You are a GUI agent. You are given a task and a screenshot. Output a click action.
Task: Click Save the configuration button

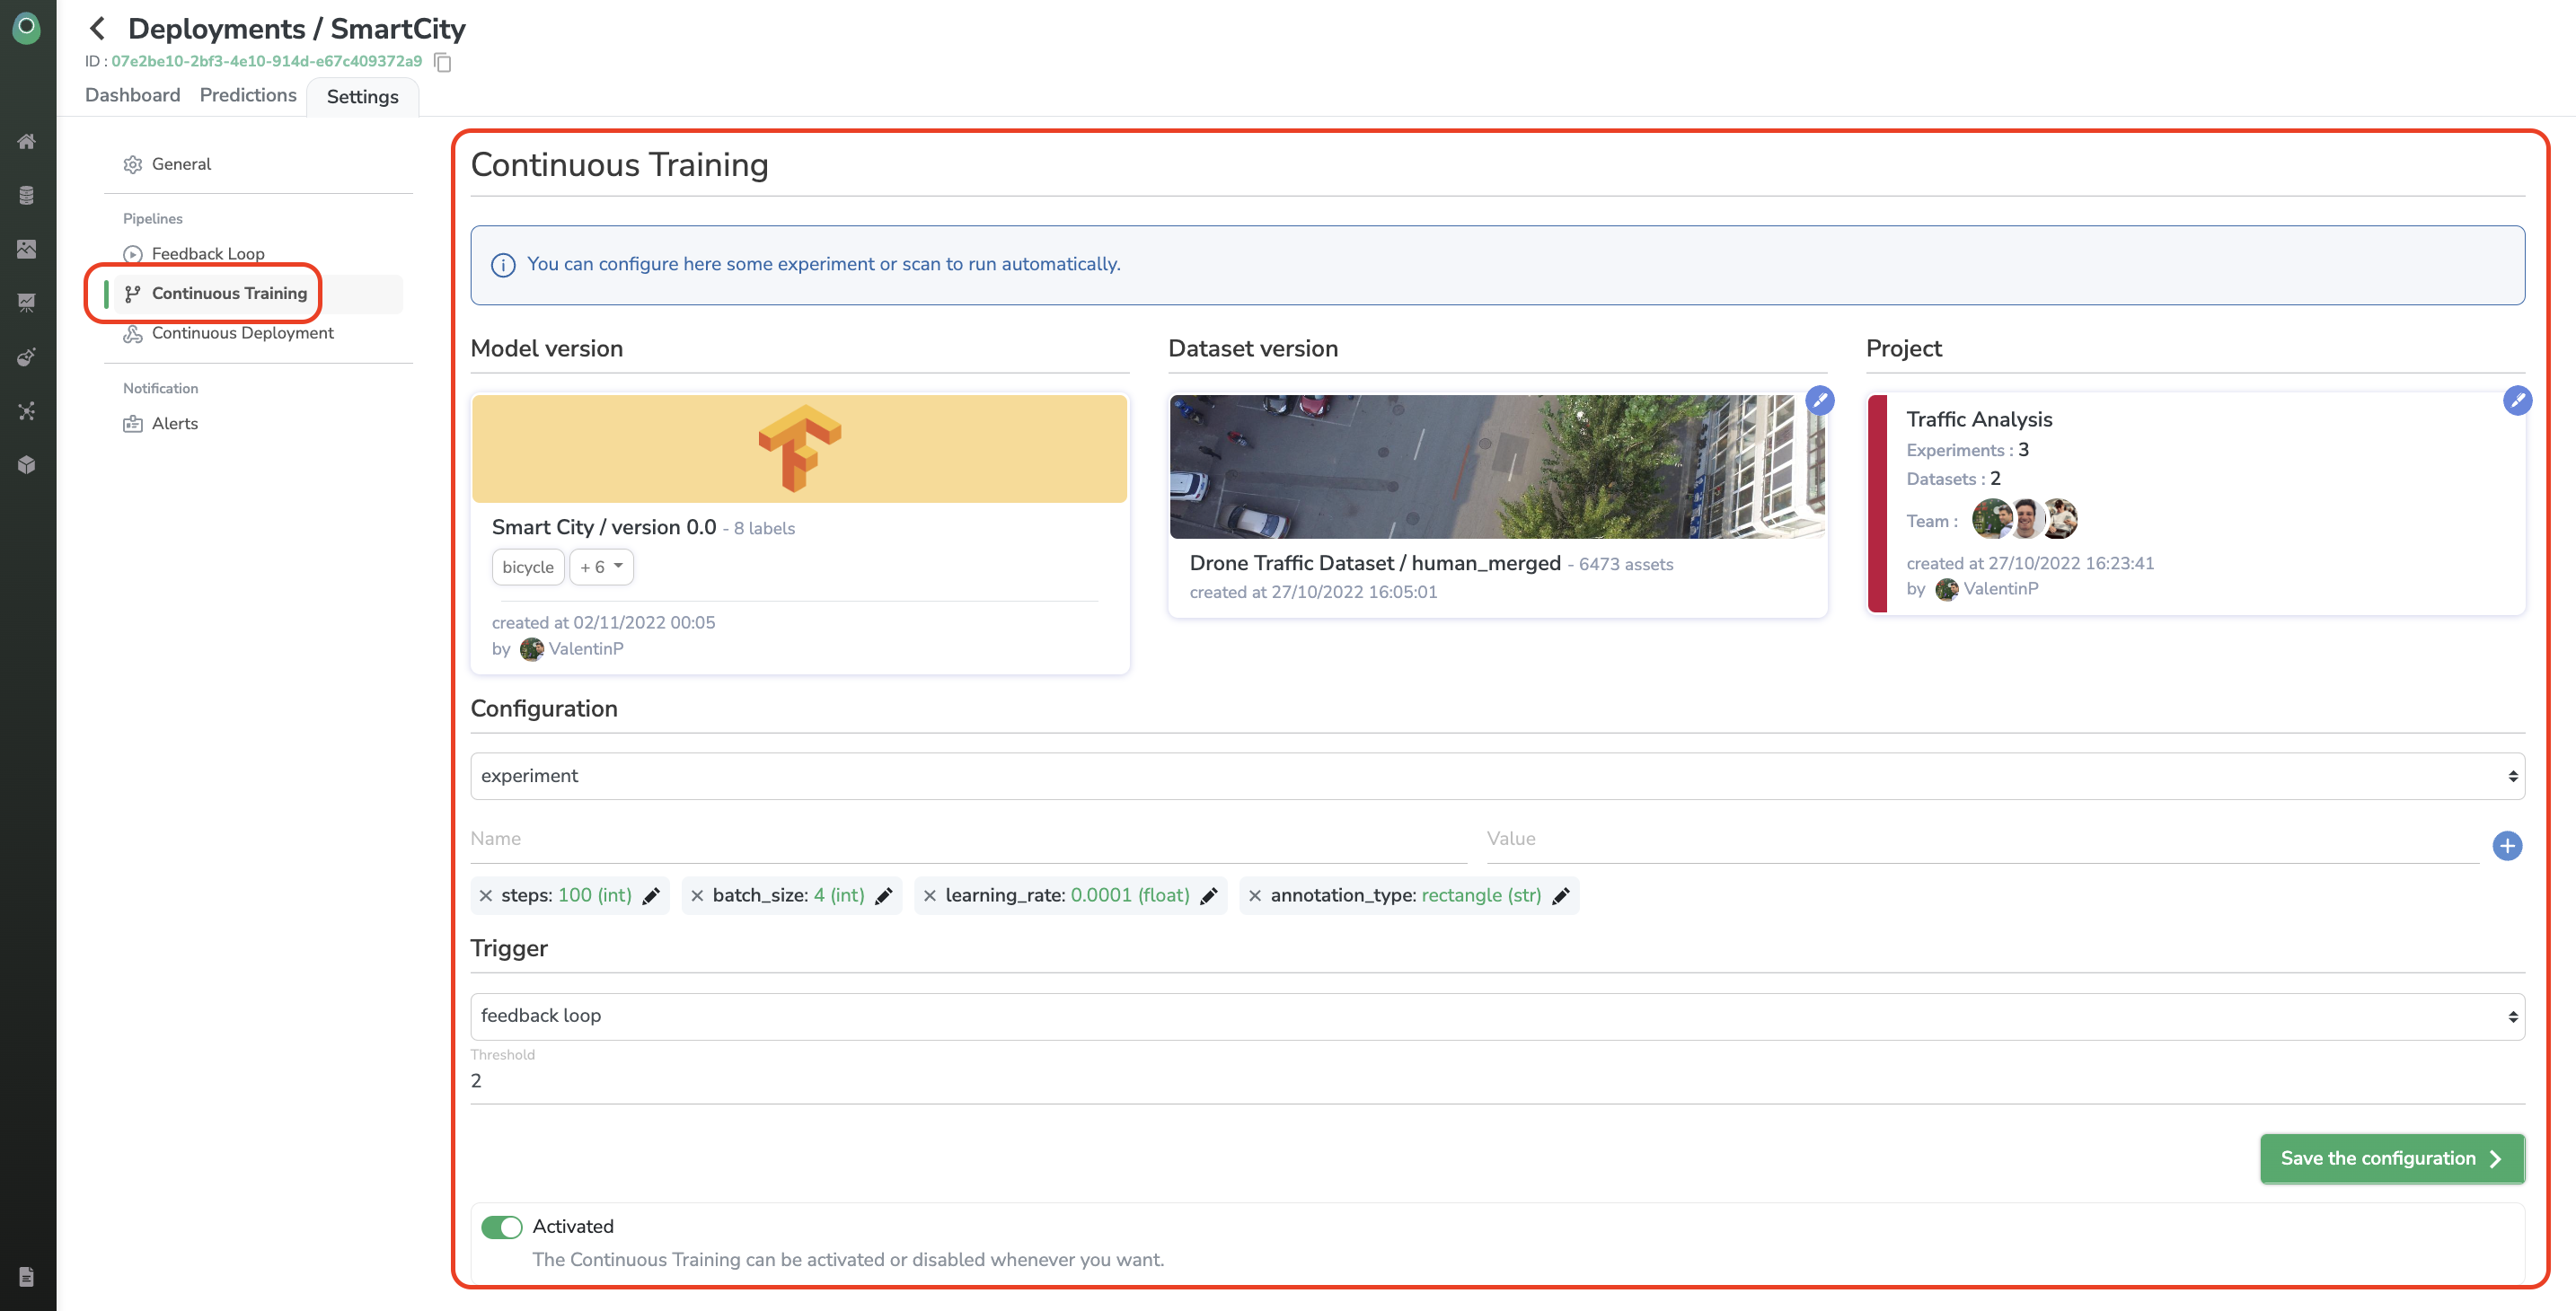(2390, 1158)
